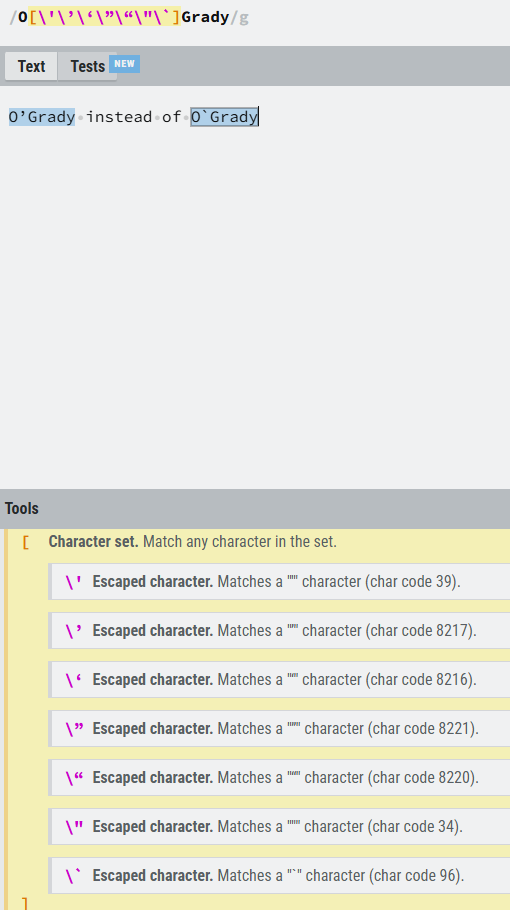This screenshot has height=910, width=510.
Task: Select the first O’Grady match in text
Action: [x=42, y=117]
